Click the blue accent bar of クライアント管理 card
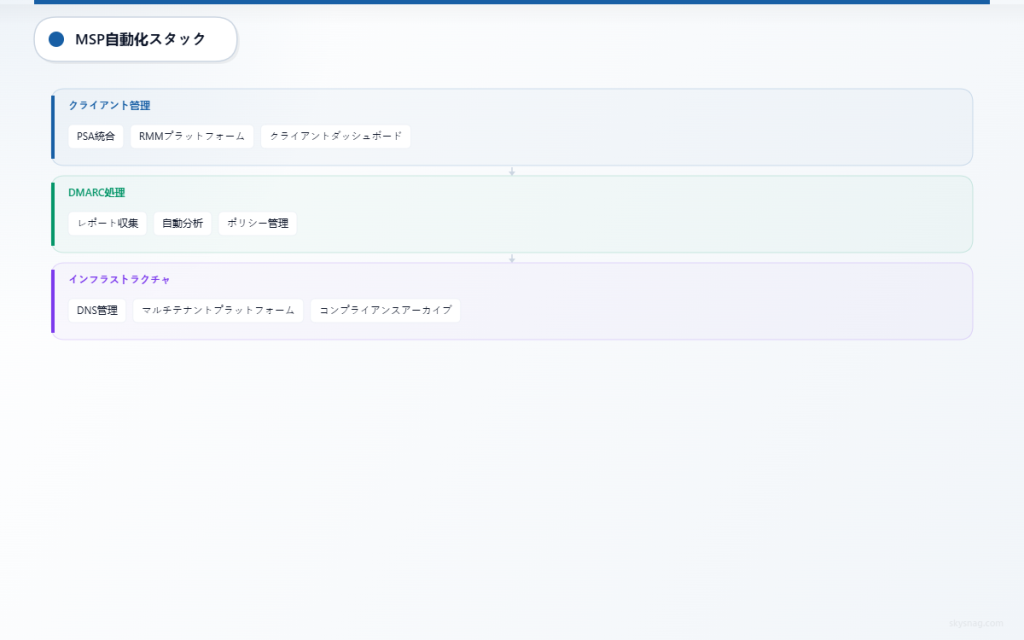 [x=53, y=128]
